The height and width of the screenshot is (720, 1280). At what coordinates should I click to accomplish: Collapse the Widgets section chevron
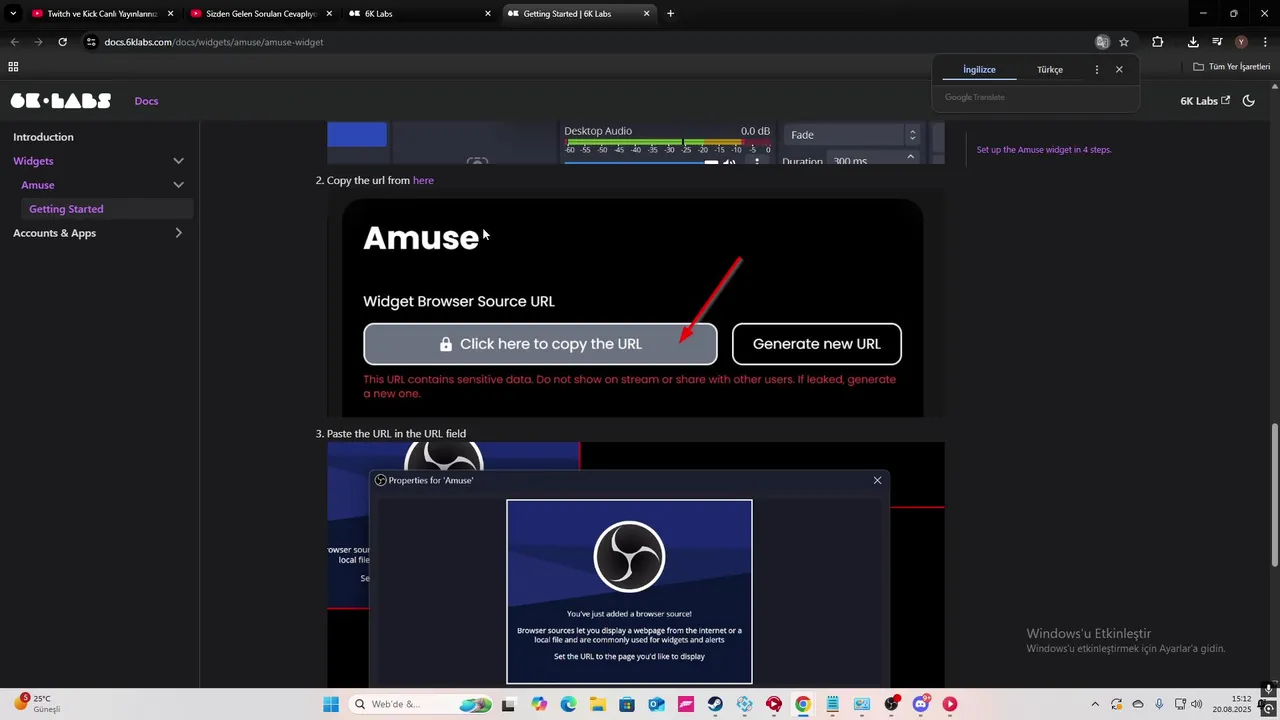[x=178, y=161]
